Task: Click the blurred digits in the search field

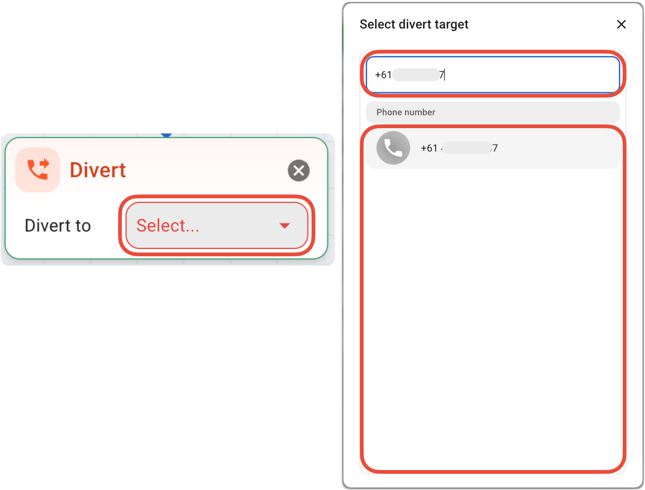Action: pos(416,75)
